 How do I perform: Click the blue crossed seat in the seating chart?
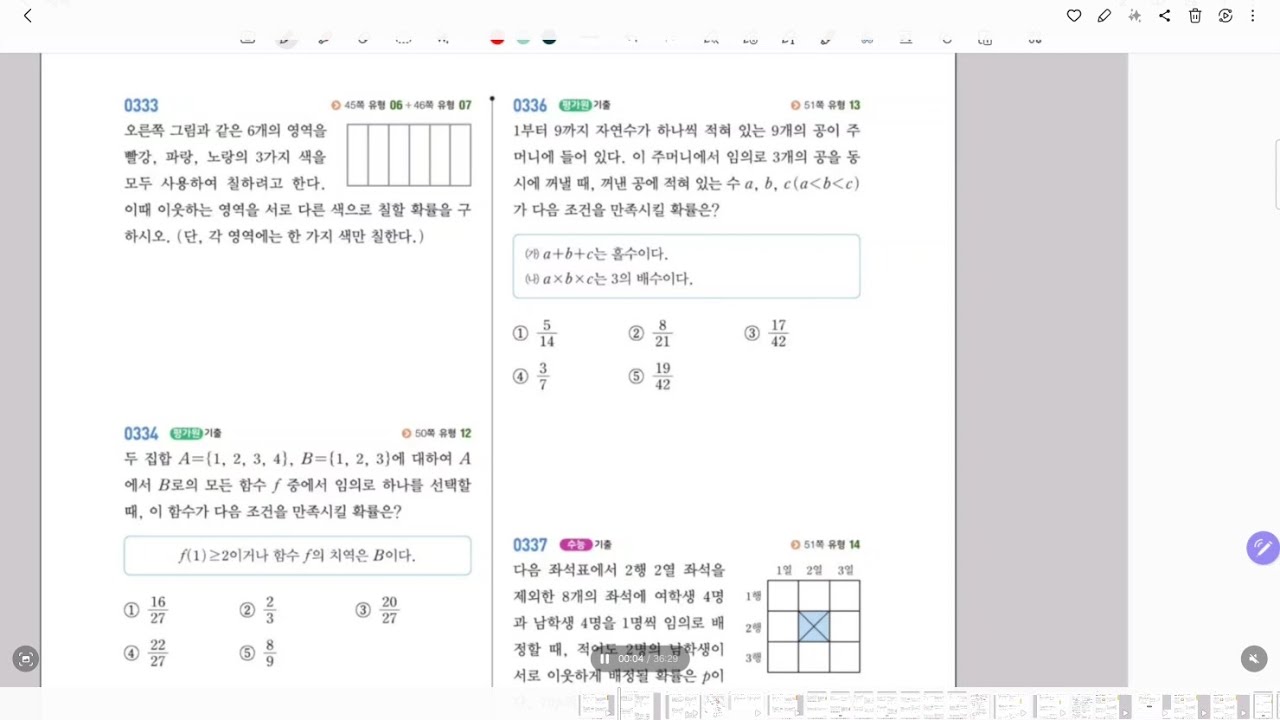point(814,627)
